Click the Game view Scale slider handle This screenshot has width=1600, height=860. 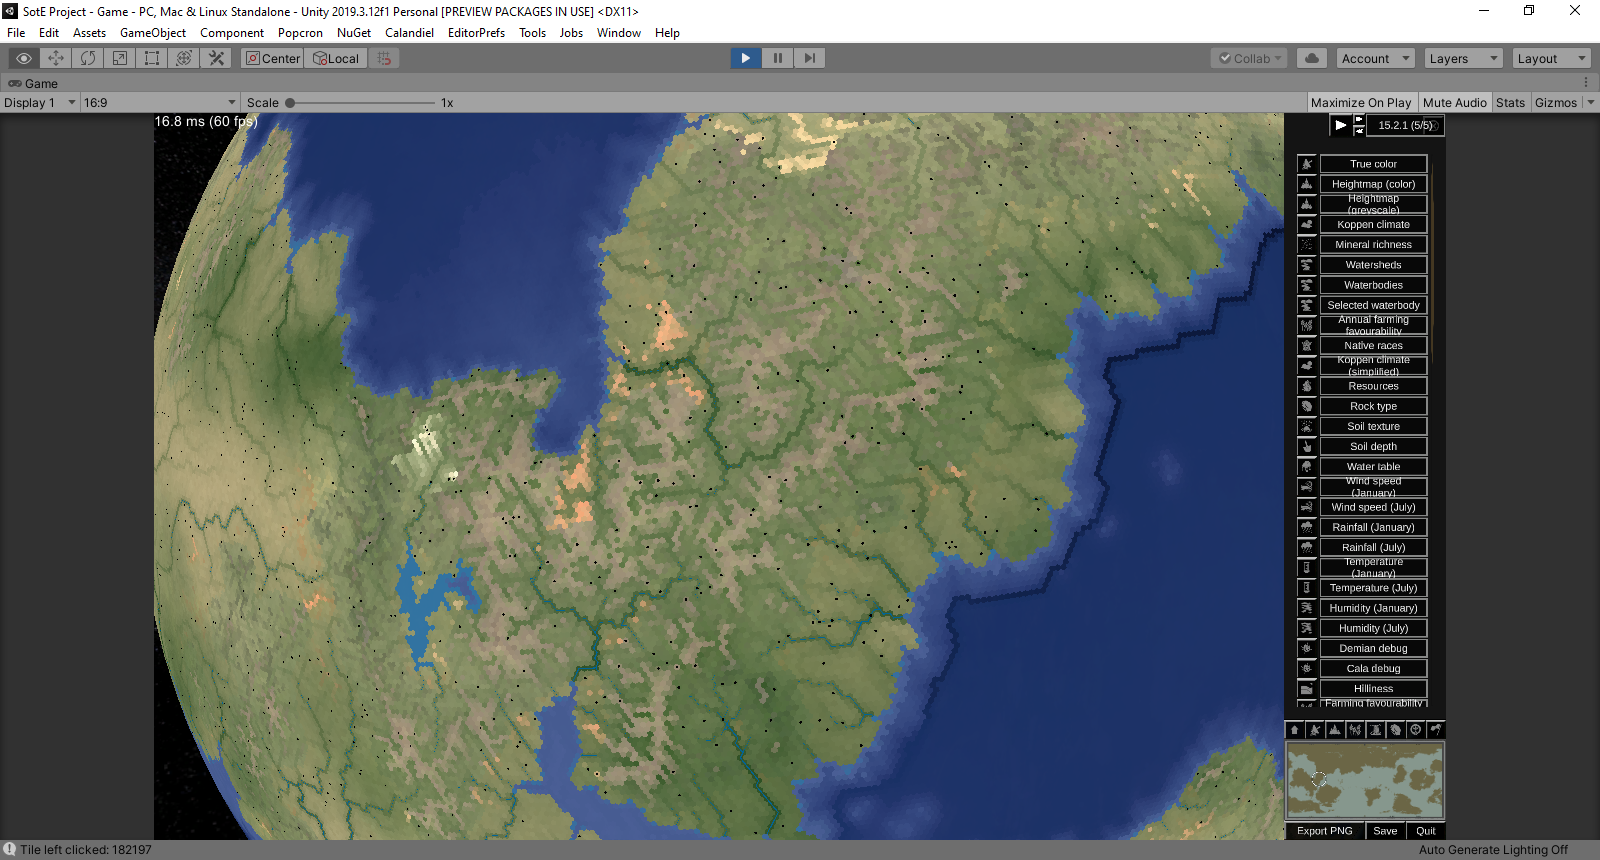(290, 102)
